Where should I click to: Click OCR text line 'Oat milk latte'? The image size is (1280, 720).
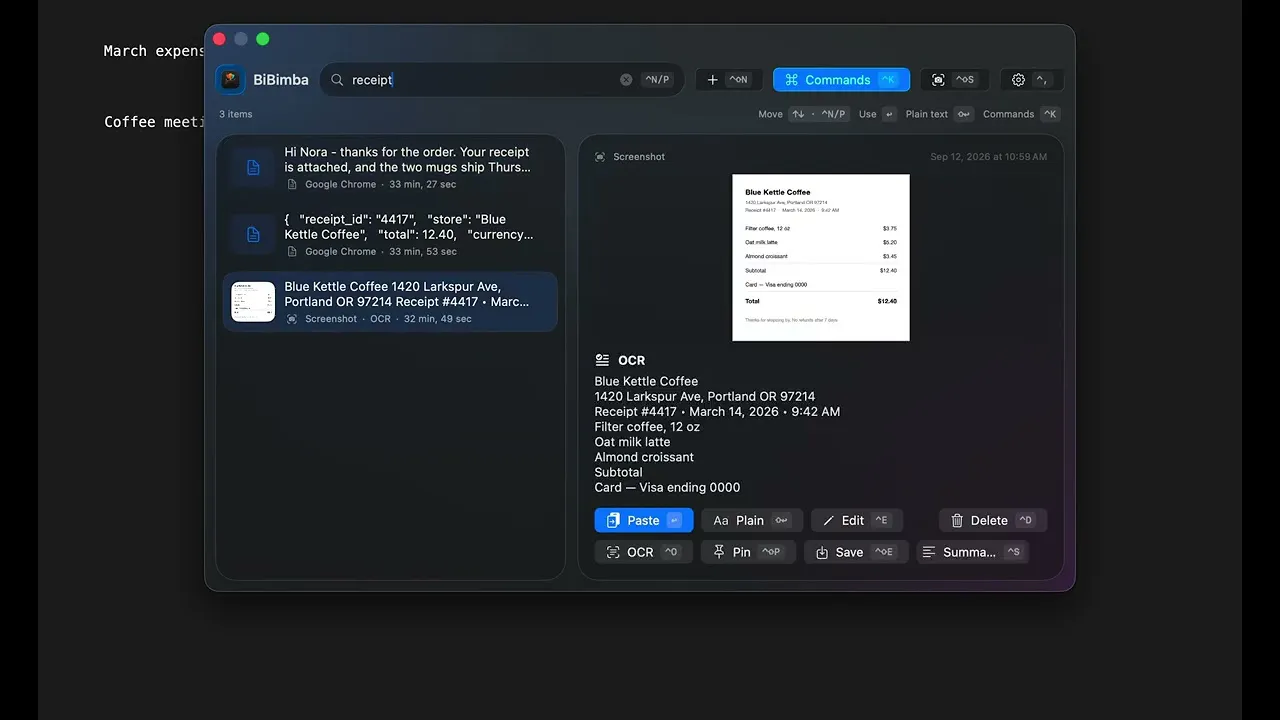point(632,442)
